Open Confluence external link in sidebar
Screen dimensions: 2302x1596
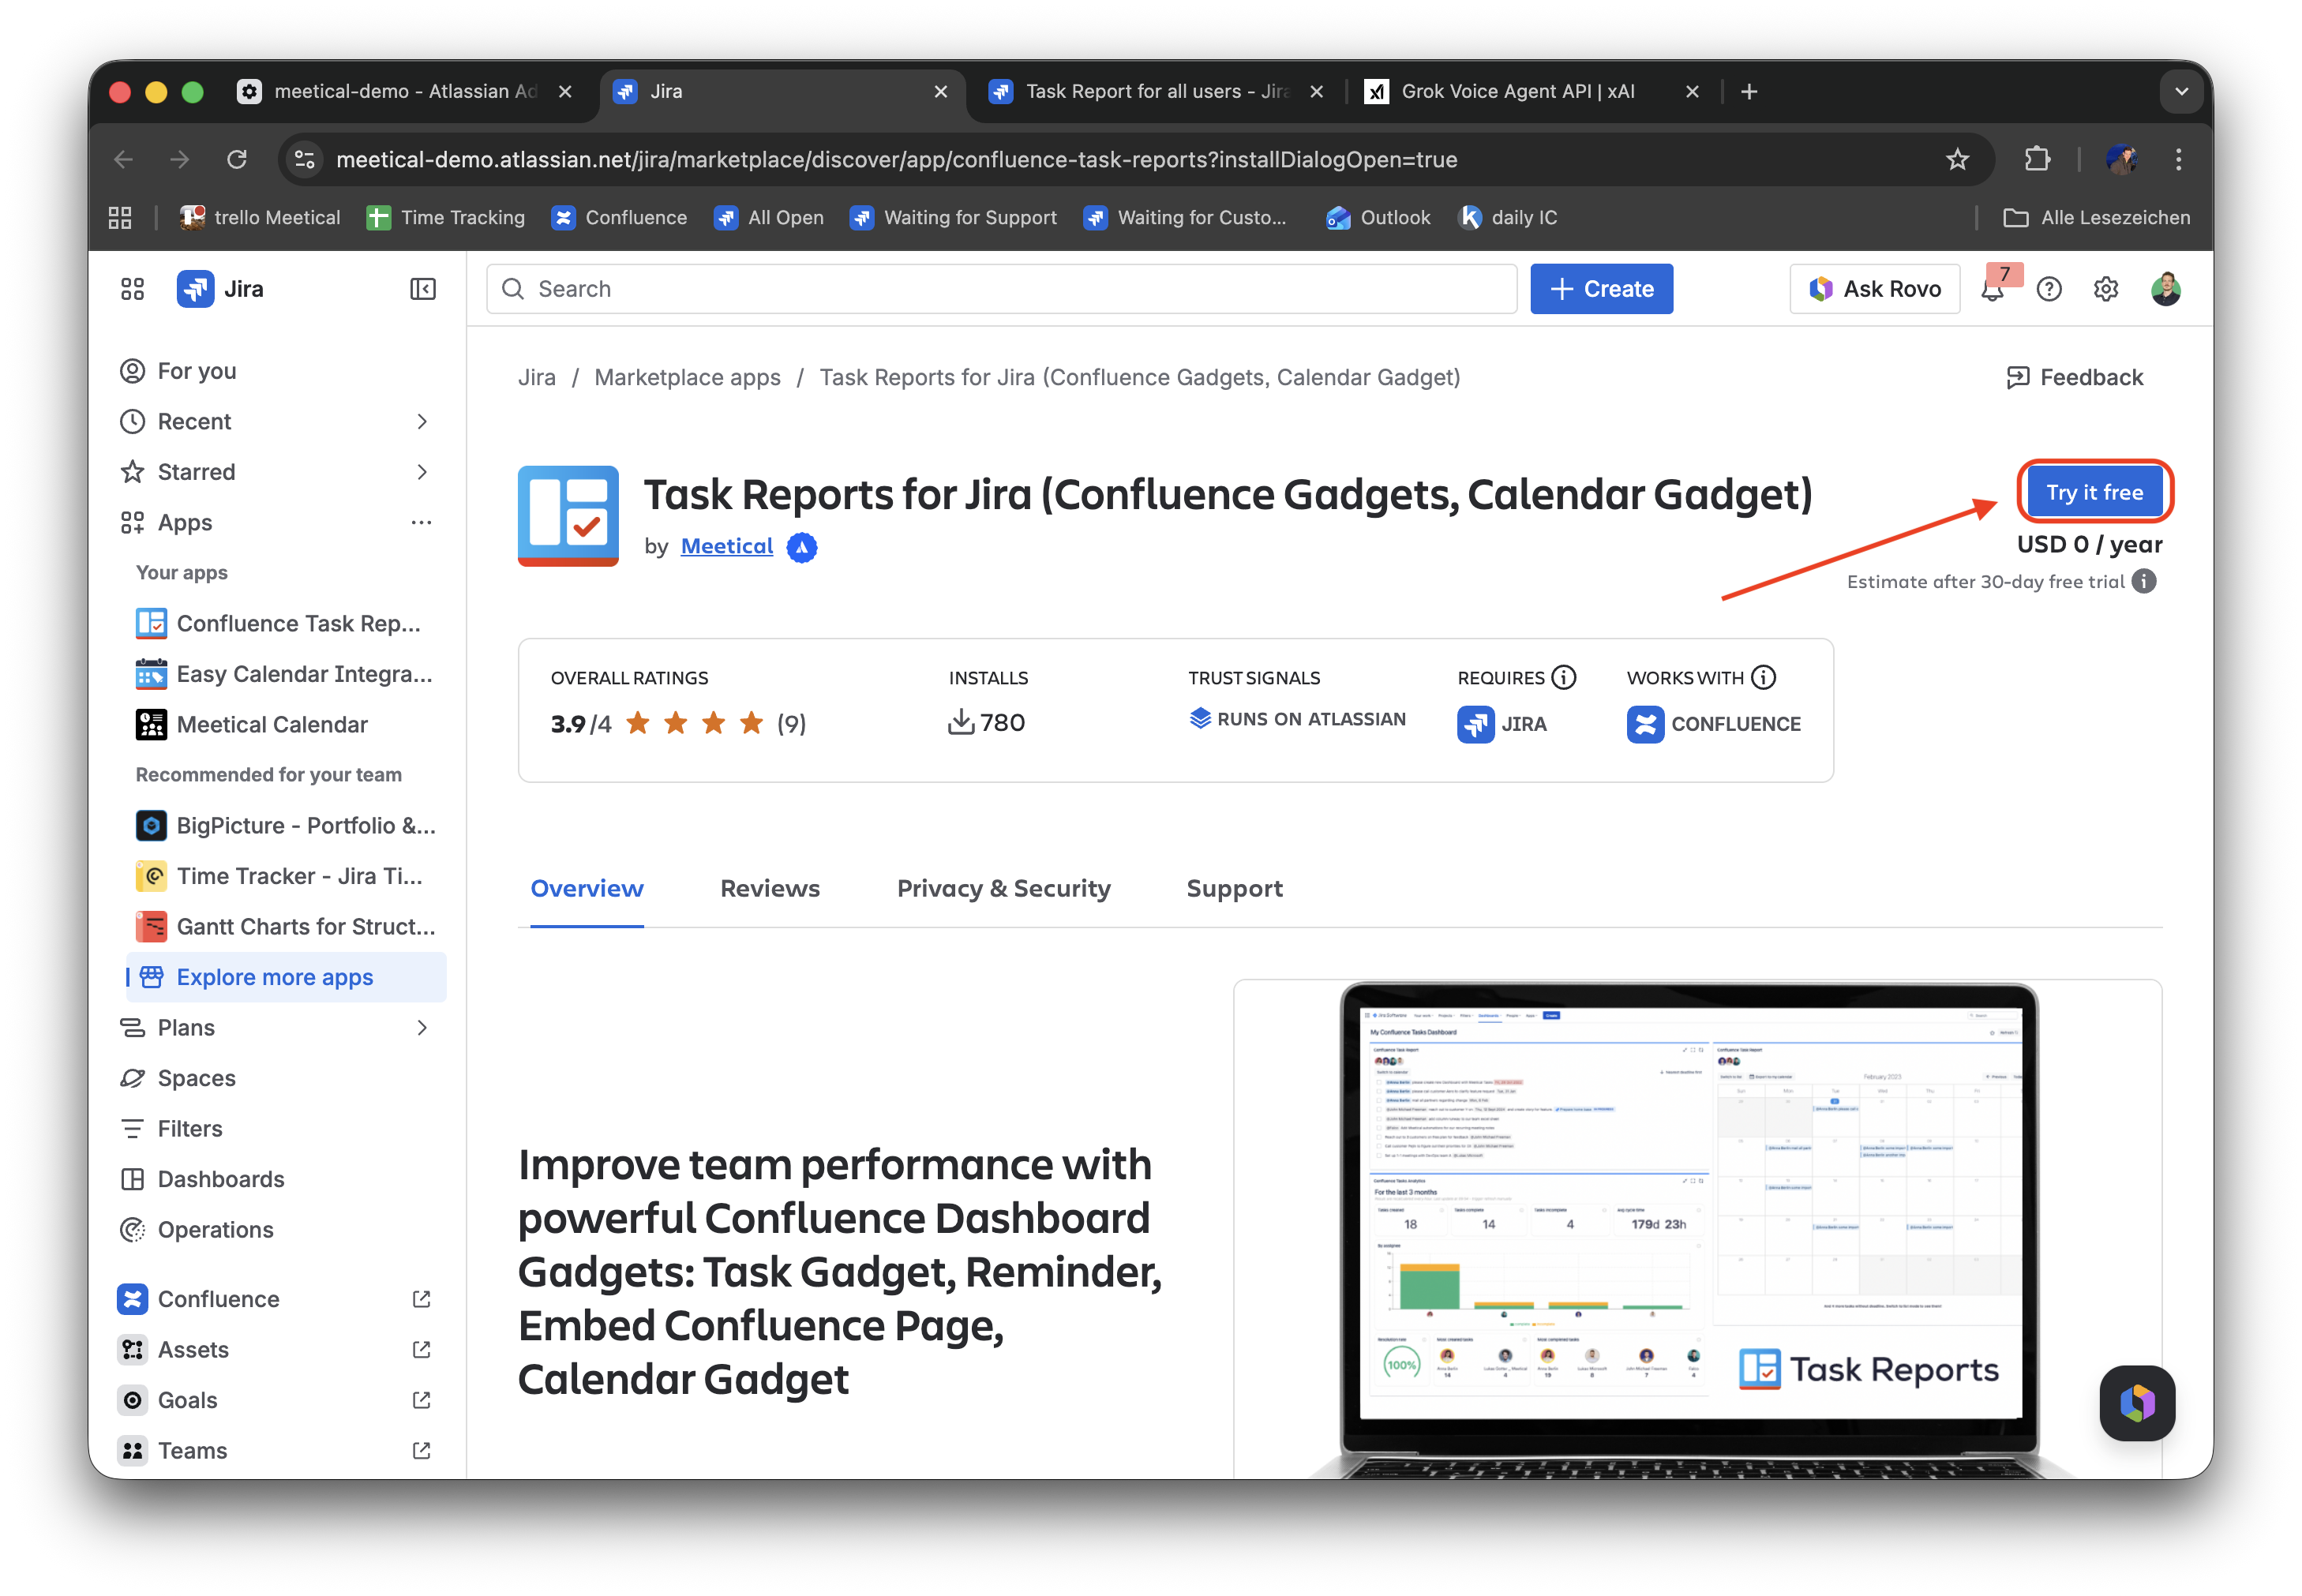[x=277, y=1299]
